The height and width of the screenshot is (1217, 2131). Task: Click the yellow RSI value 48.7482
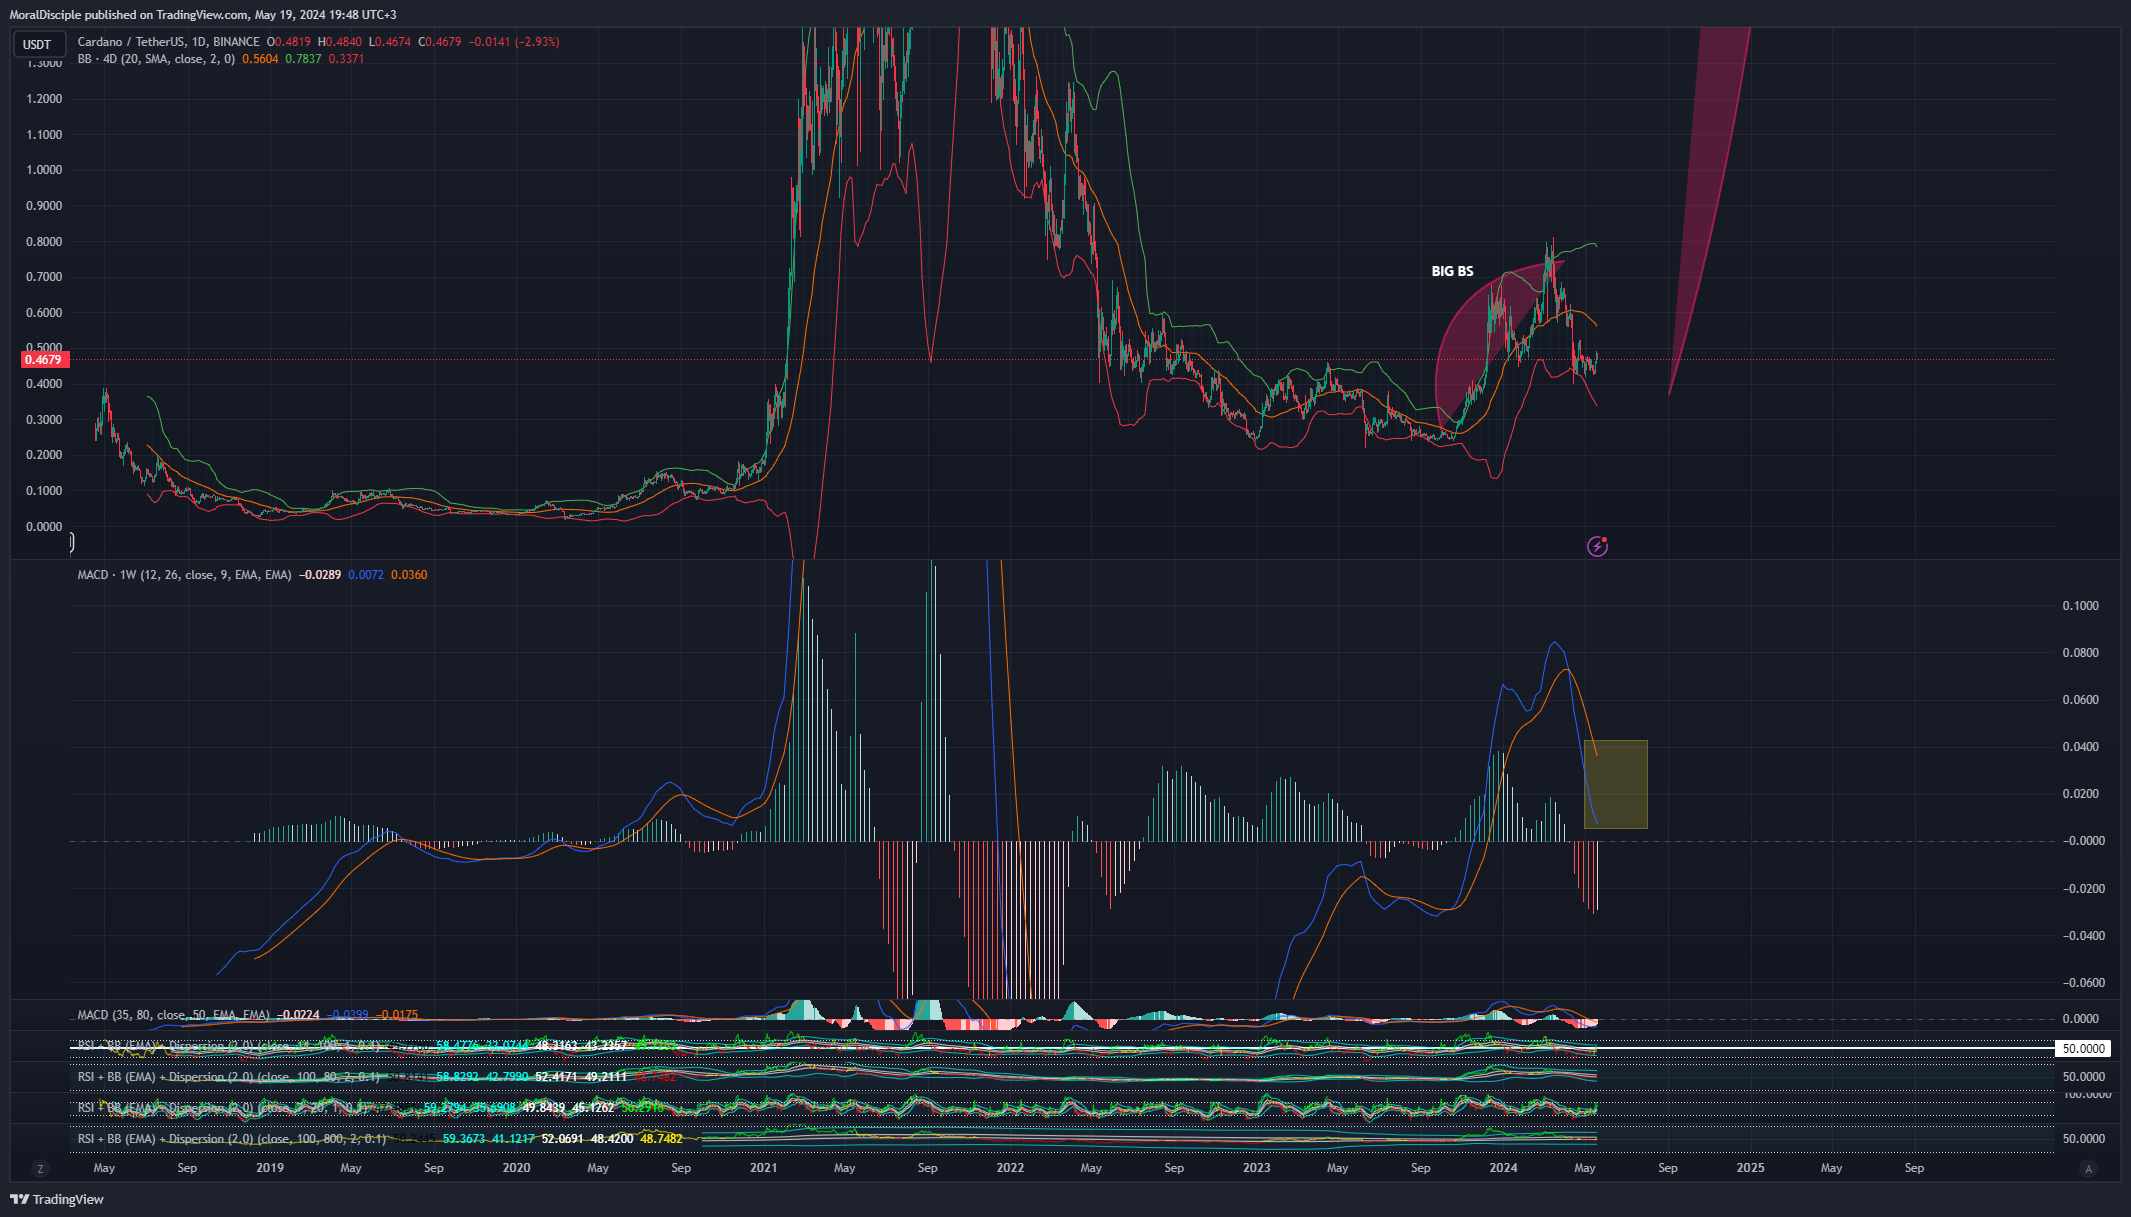pos(661,1139)
